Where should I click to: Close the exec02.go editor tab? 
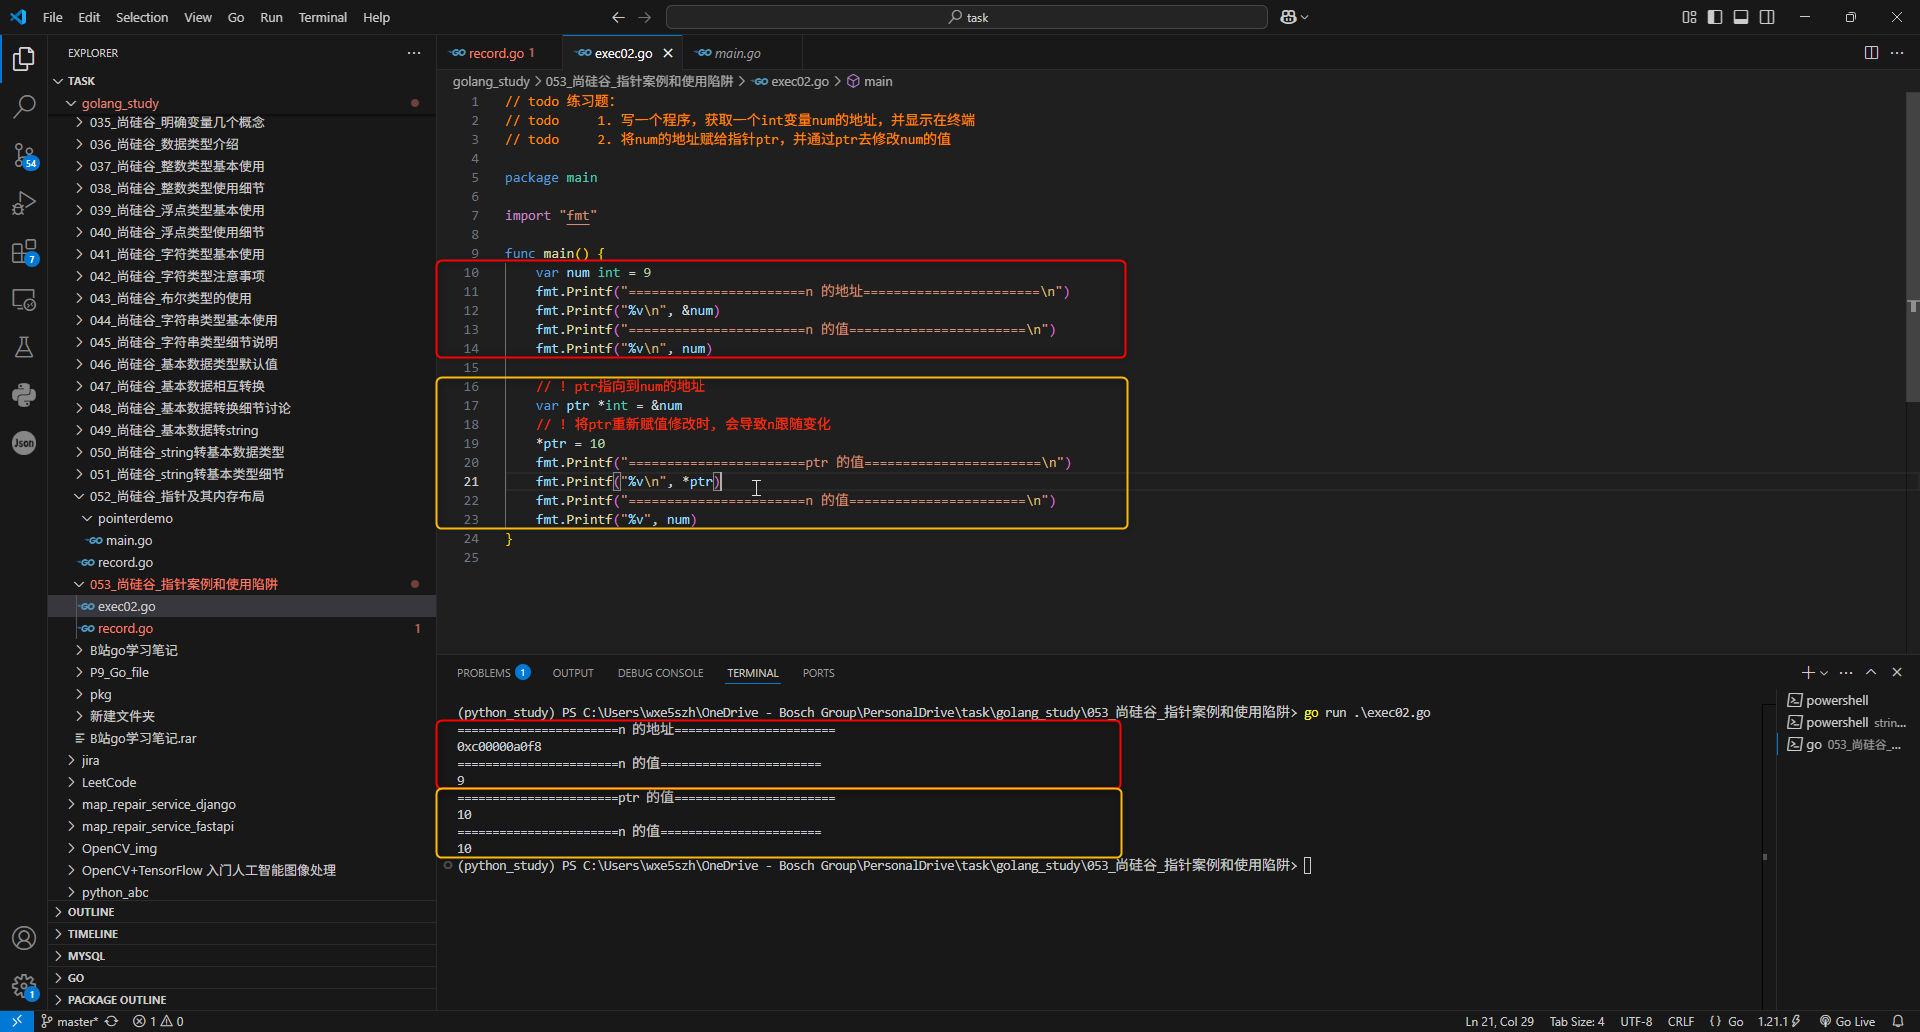coord(668,53)
